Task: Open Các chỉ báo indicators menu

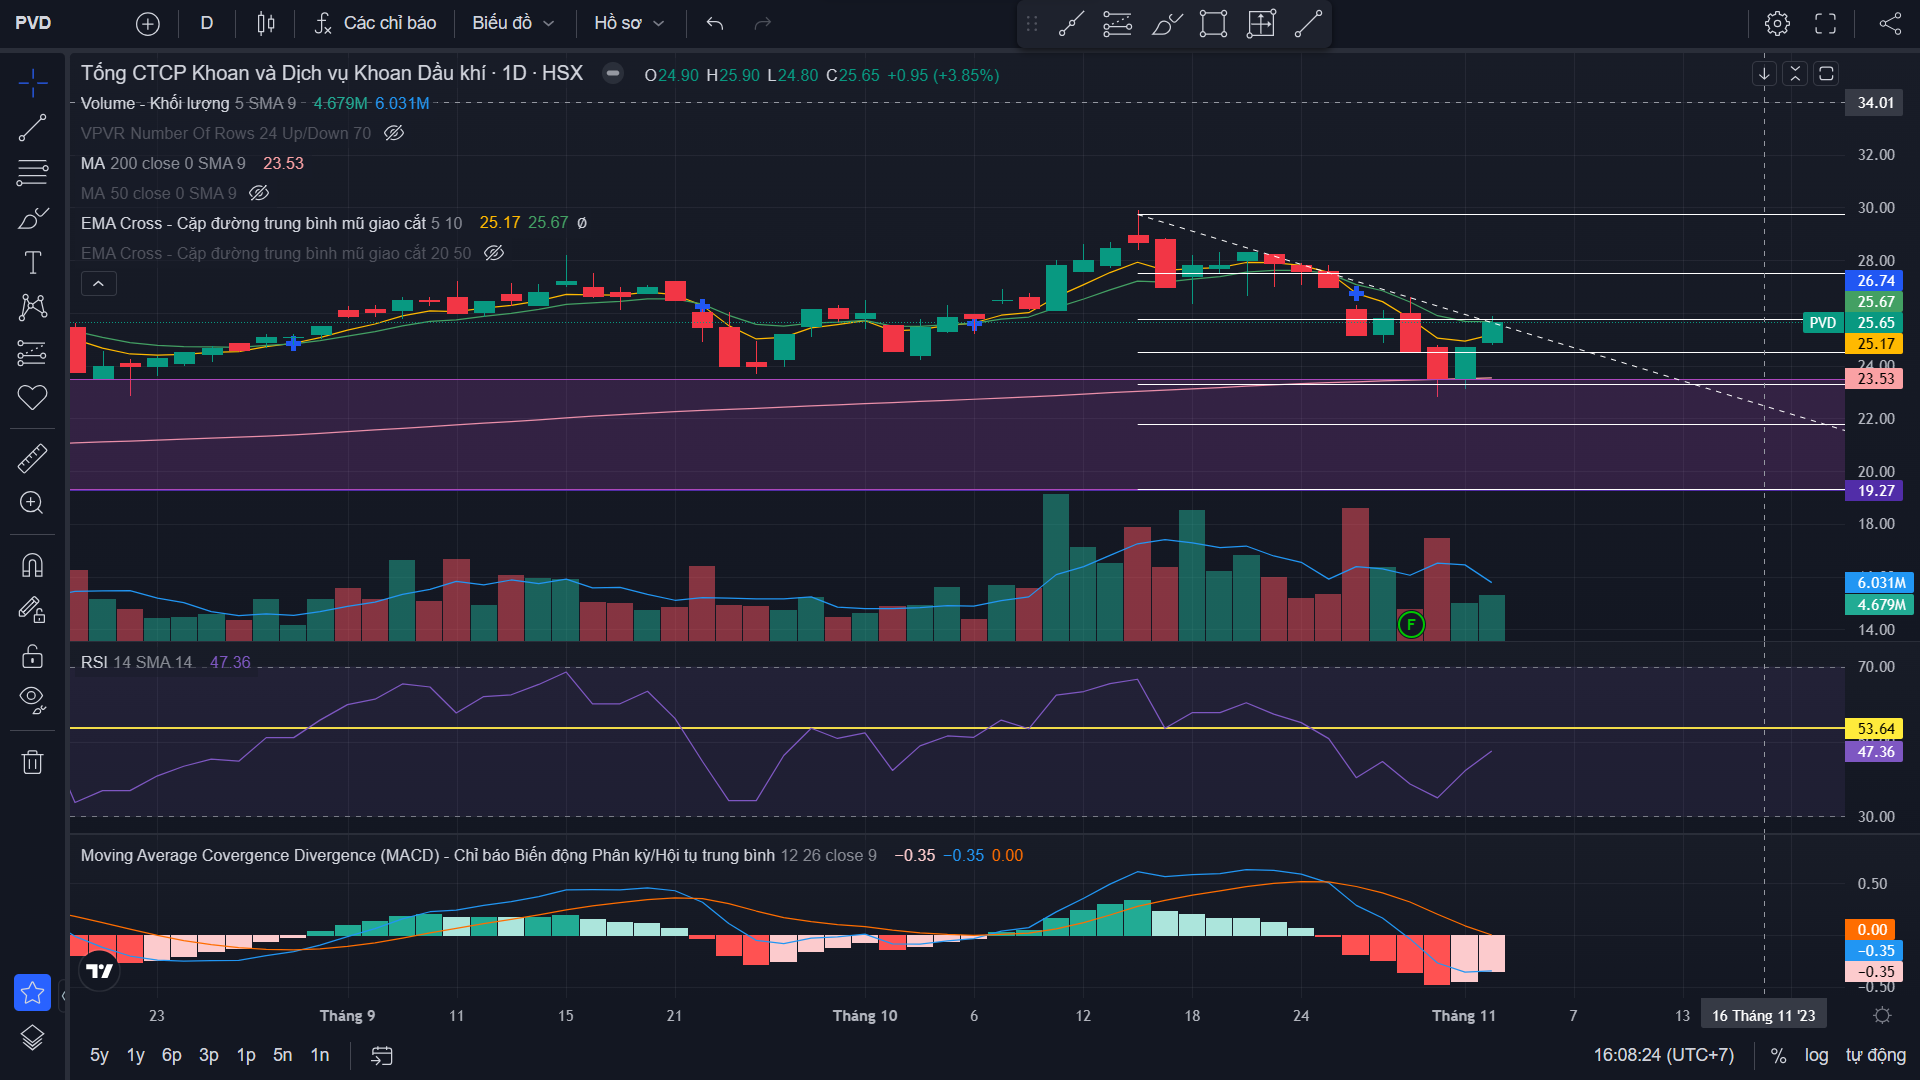Action: pos(375,23)
